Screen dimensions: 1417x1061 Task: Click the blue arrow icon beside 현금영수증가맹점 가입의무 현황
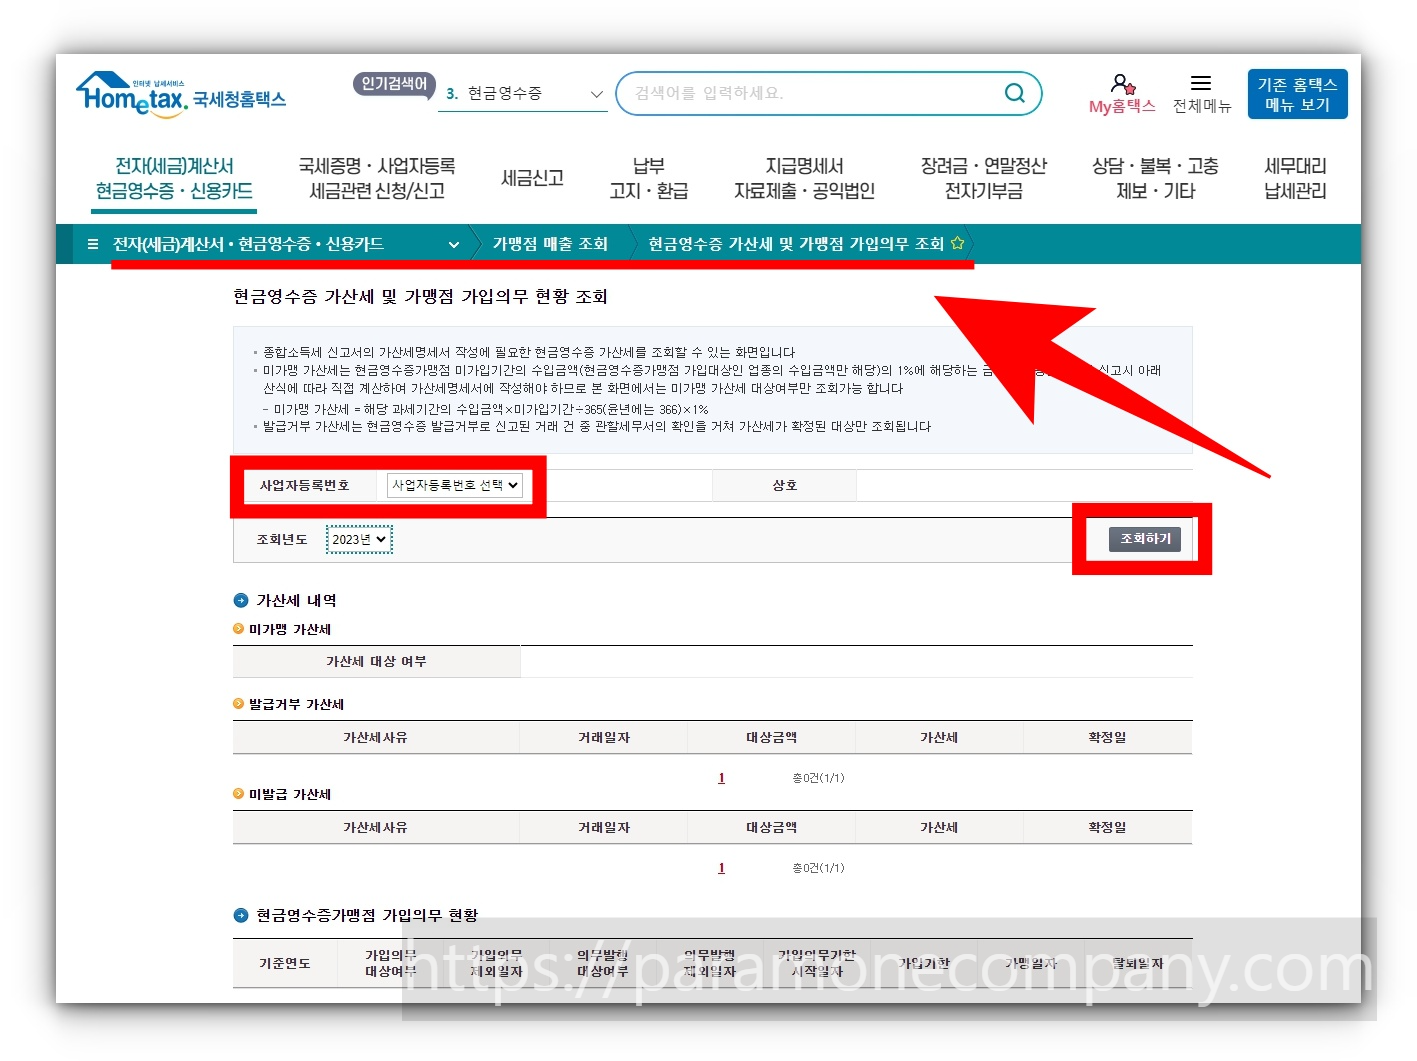240,915
